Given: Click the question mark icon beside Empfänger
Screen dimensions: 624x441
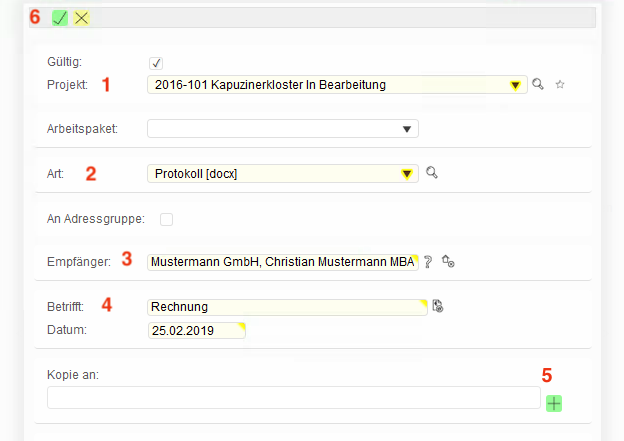Looking at the screenshot, I should click(x=428, y=262).
